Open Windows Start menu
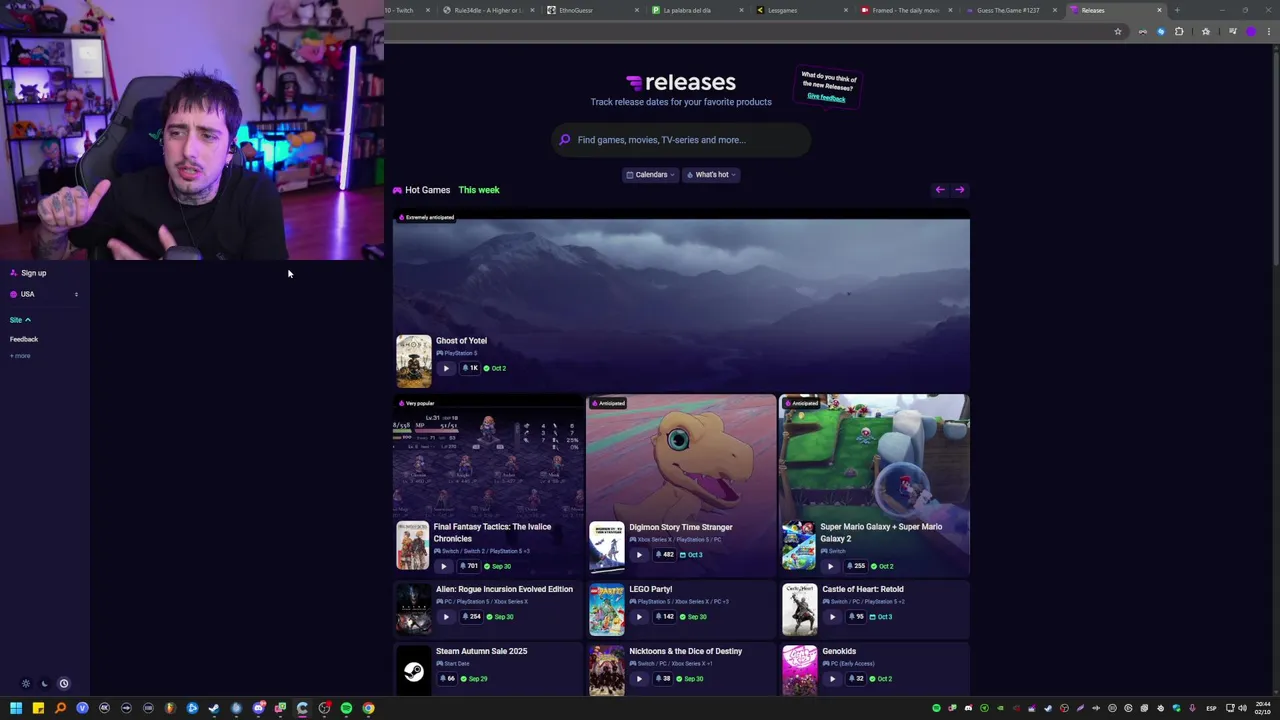The image size is (1280, 720). pos(16,708)
